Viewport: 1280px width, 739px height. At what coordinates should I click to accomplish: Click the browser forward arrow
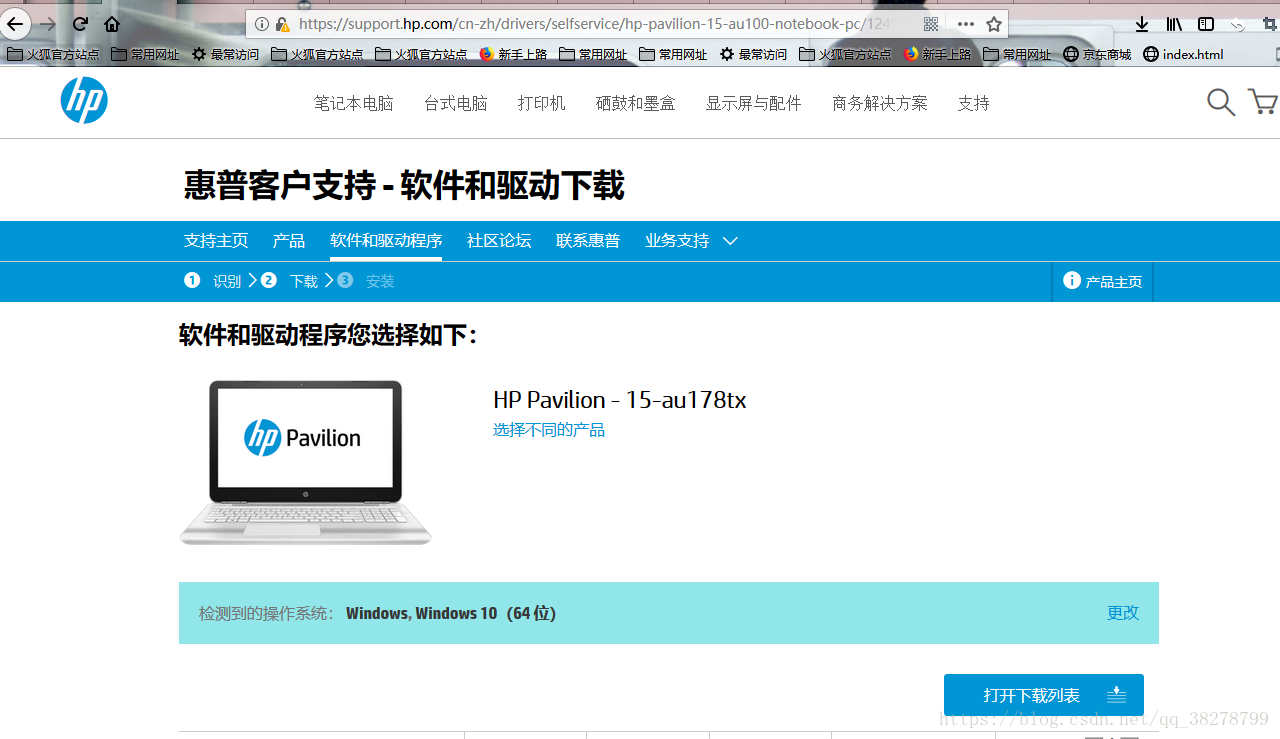click(x=48, y=24)
